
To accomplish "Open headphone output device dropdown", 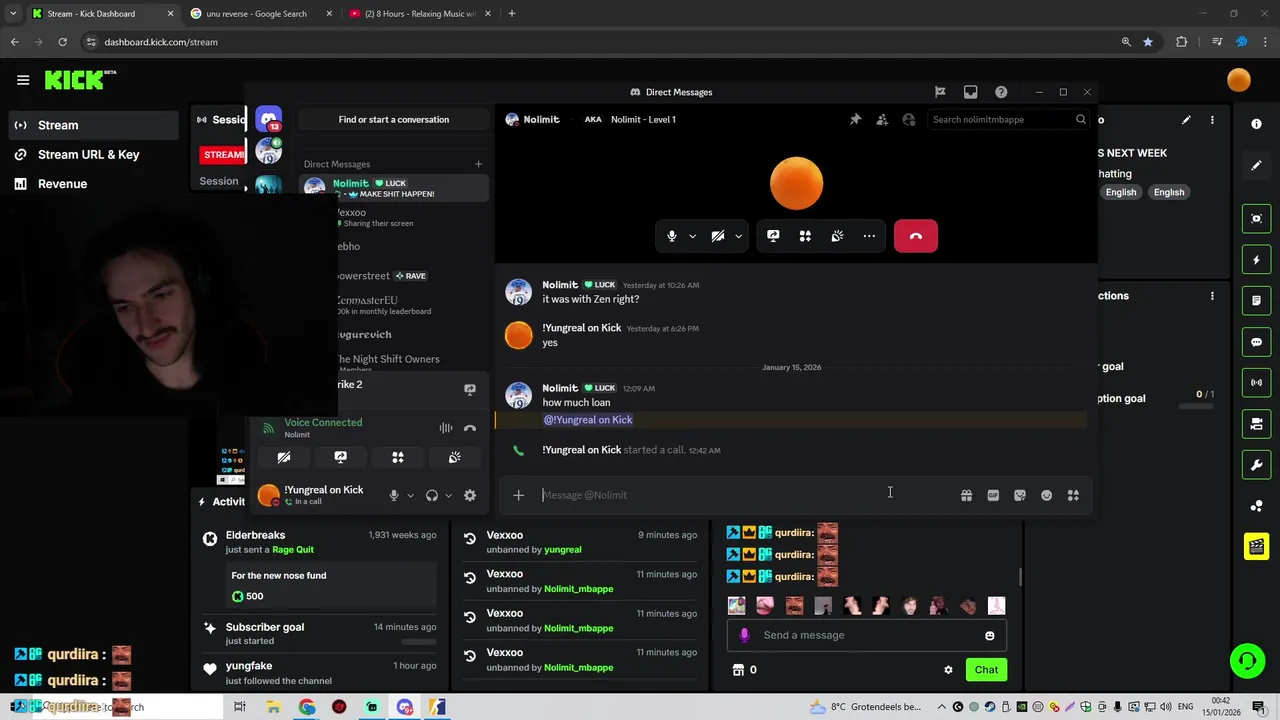I will (x=448, y=495).
